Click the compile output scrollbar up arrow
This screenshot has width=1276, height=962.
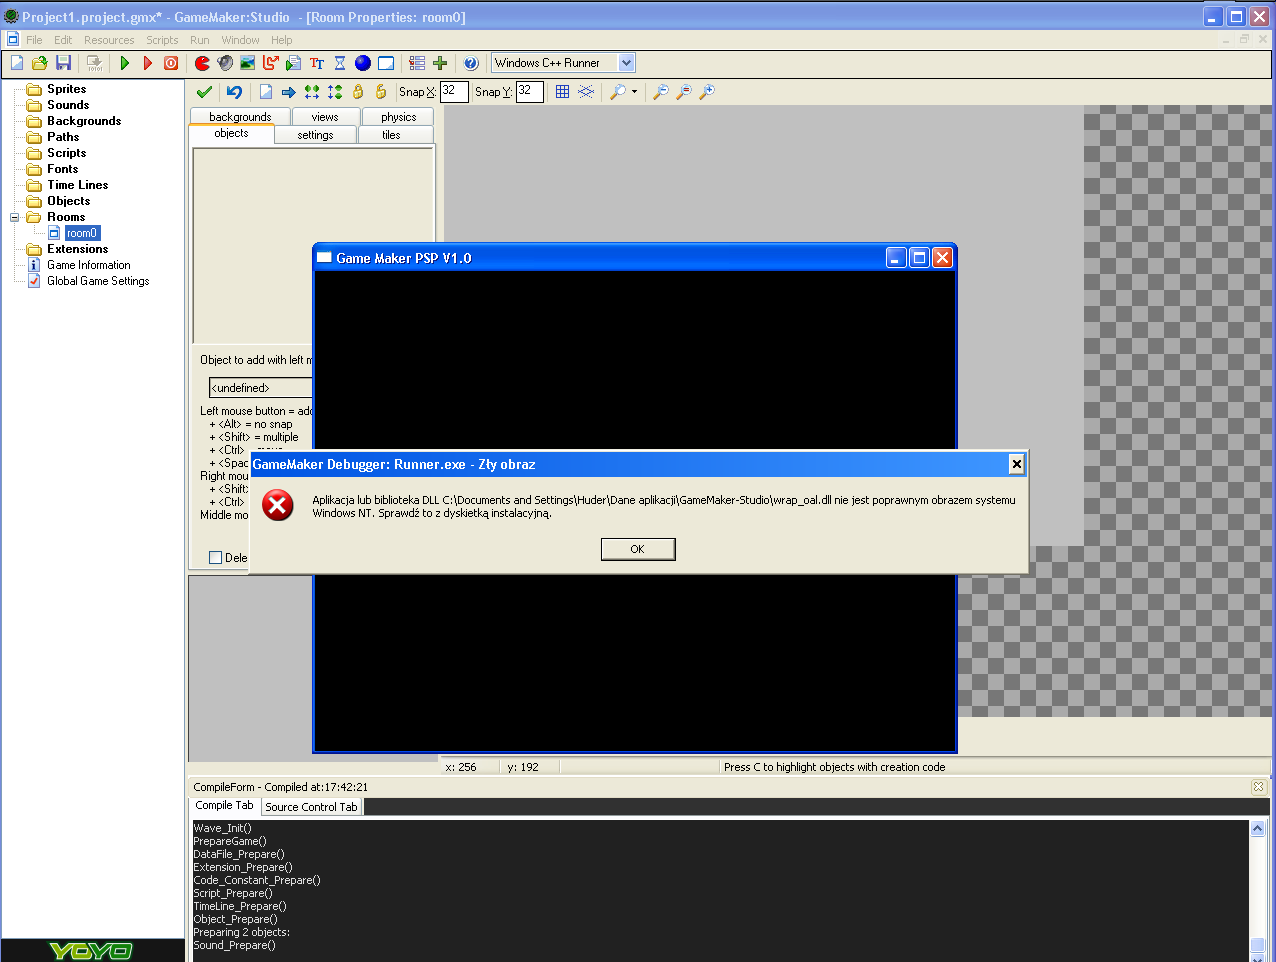[1257, 829]
